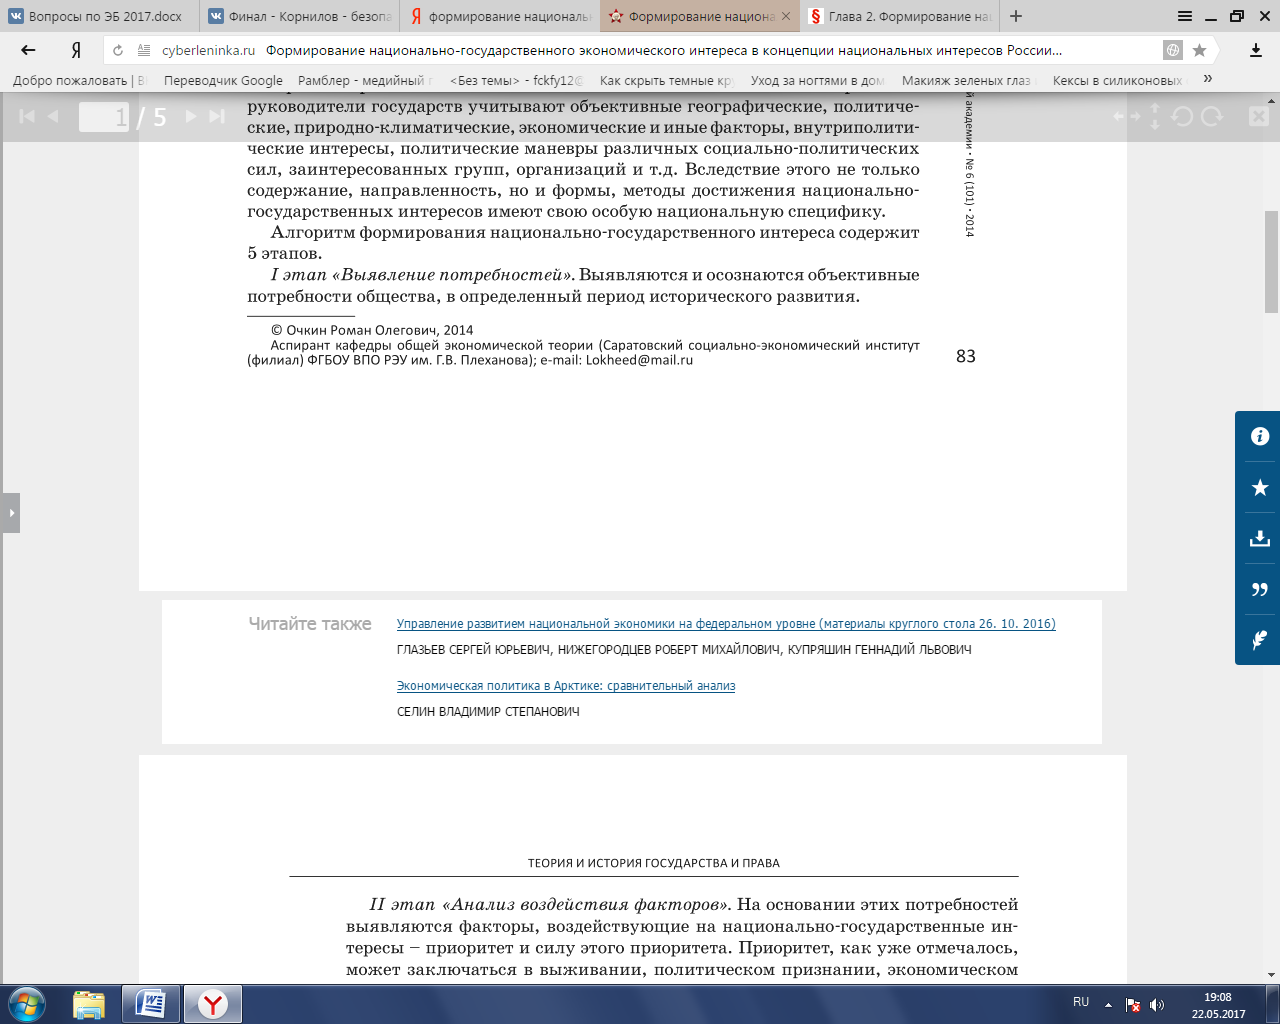Open bookmark Макияж зеленых глаз

click(x=968, y=80)
